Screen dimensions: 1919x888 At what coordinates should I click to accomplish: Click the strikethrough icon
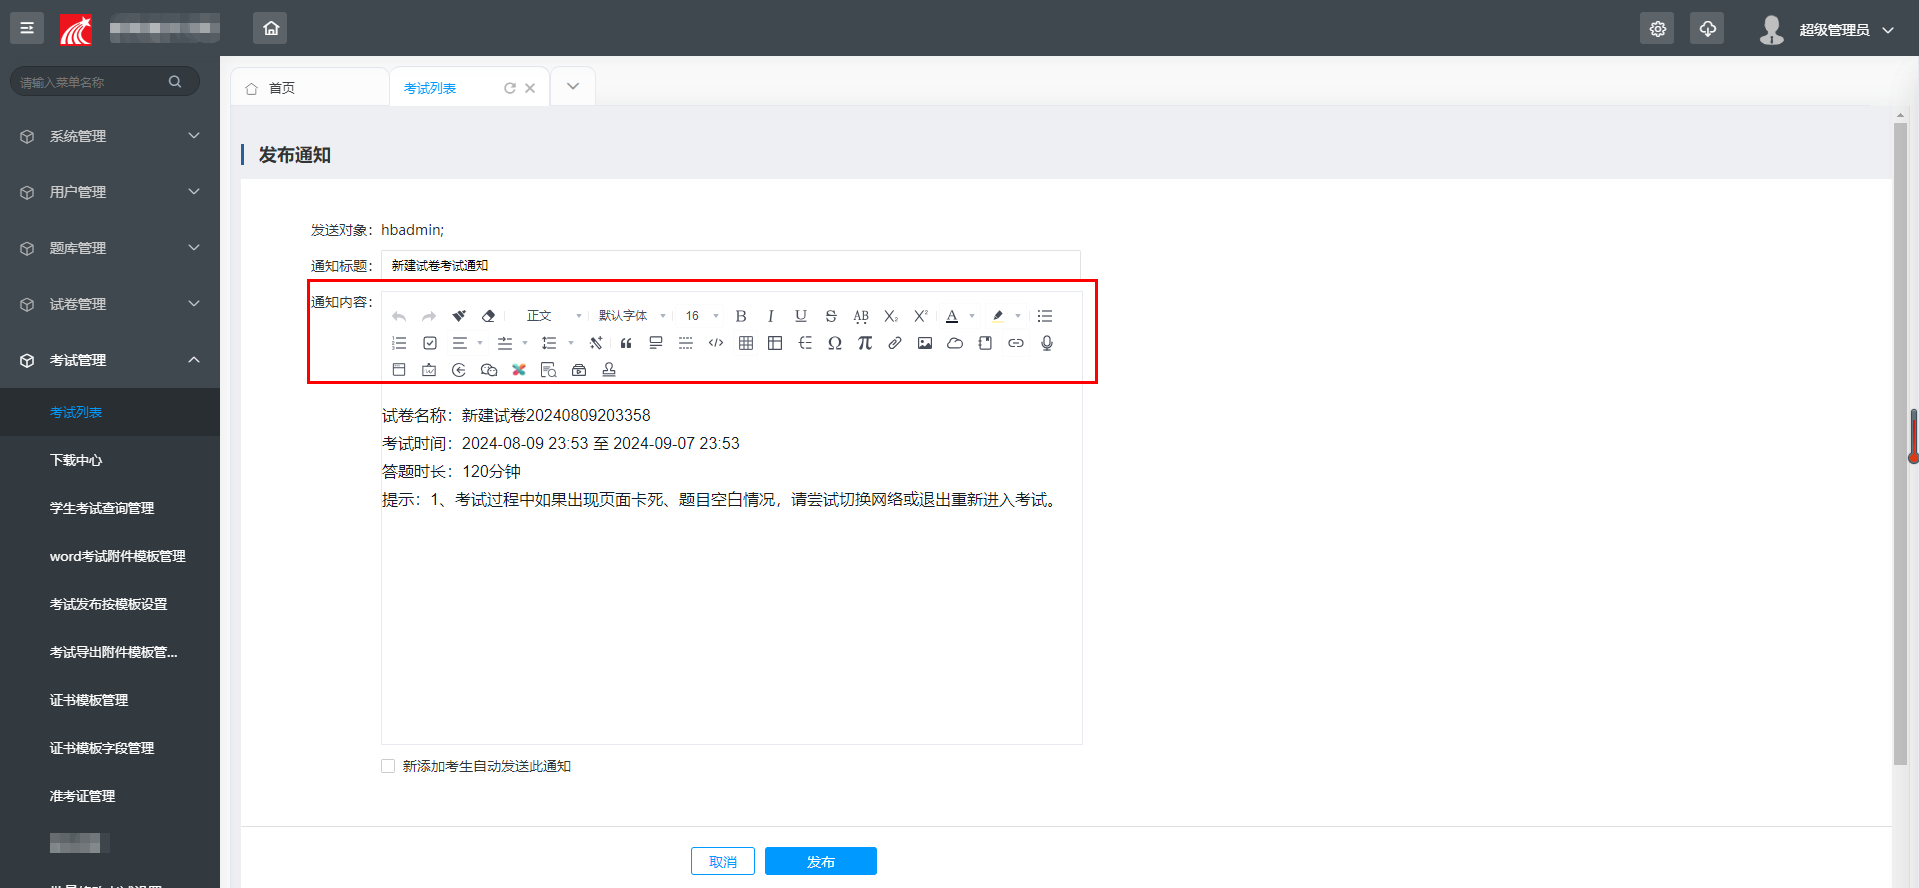pyautogui.click(x=831, y=316)
